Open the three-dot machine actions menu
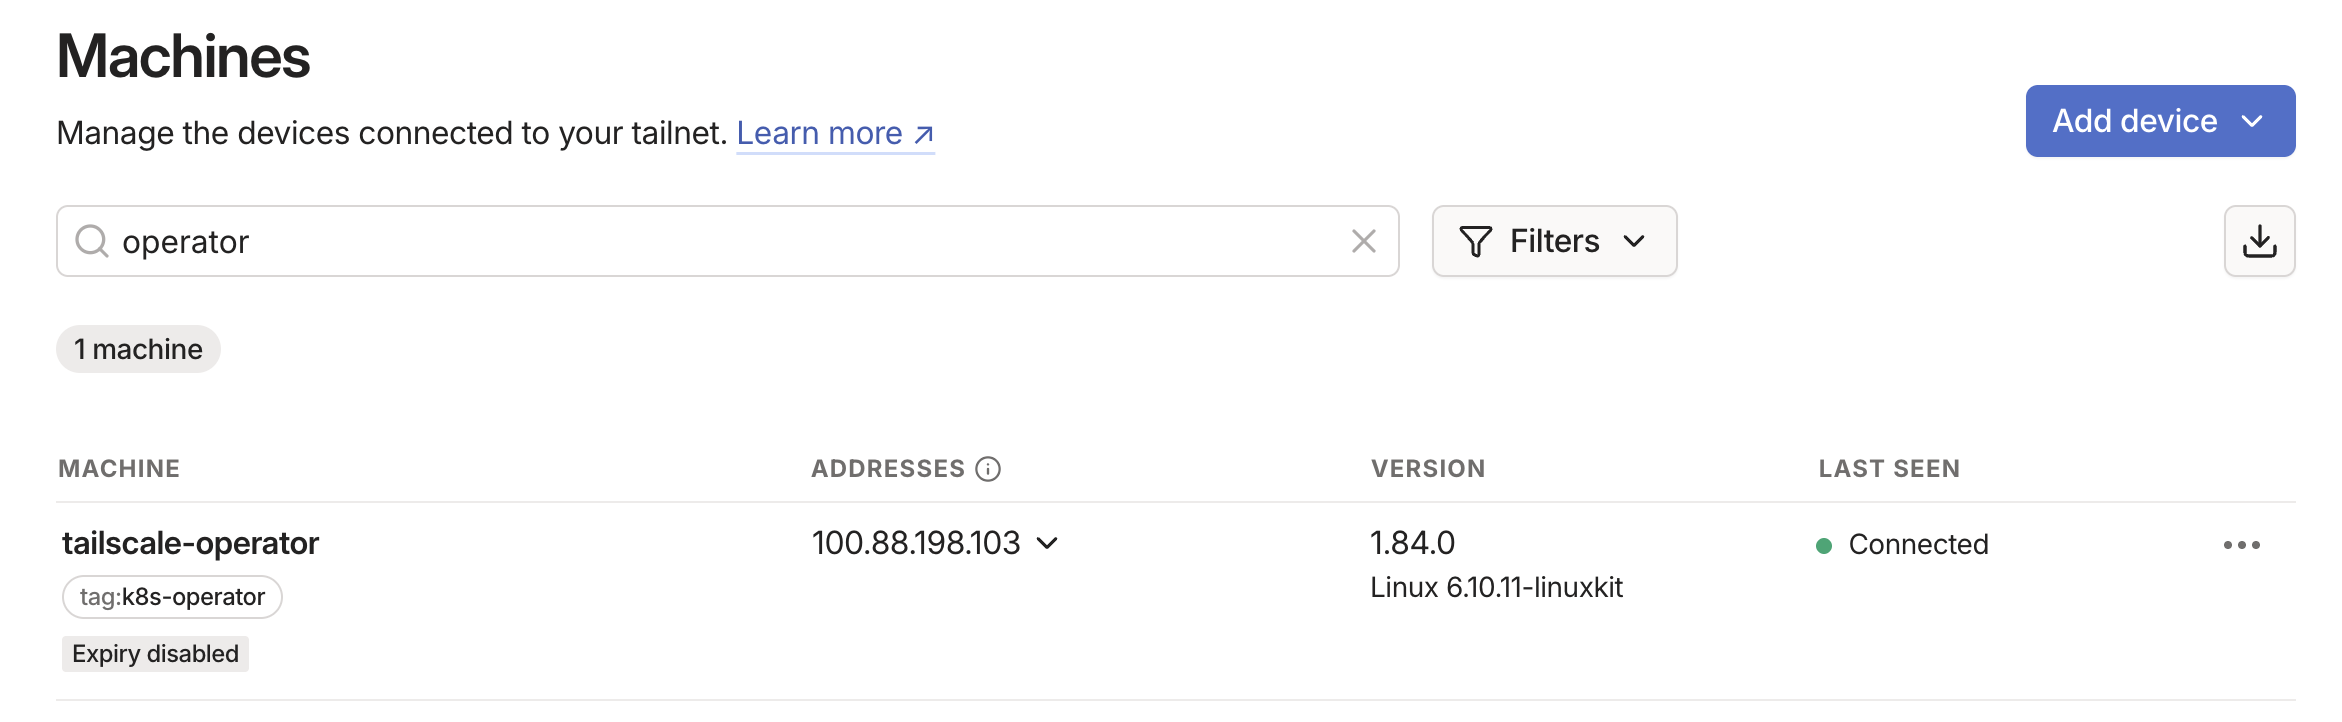 [x=2241, y=545]
